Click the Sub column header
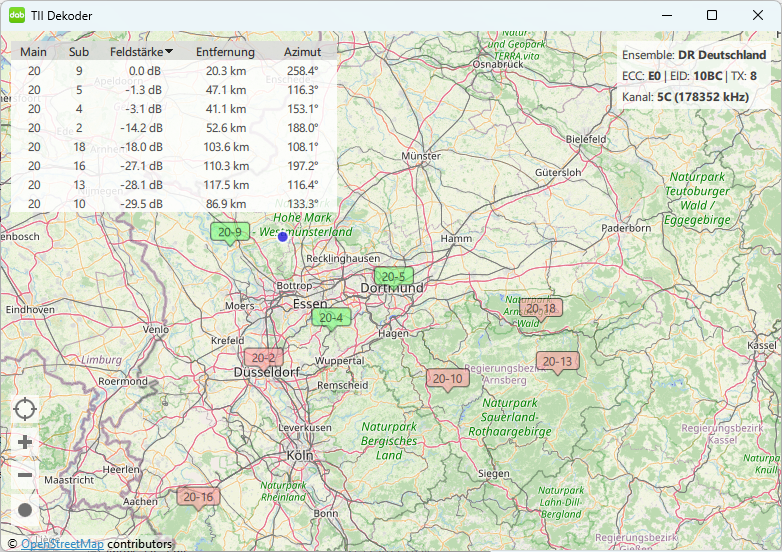This screenshot has width=782, height=552. [79, 52]
